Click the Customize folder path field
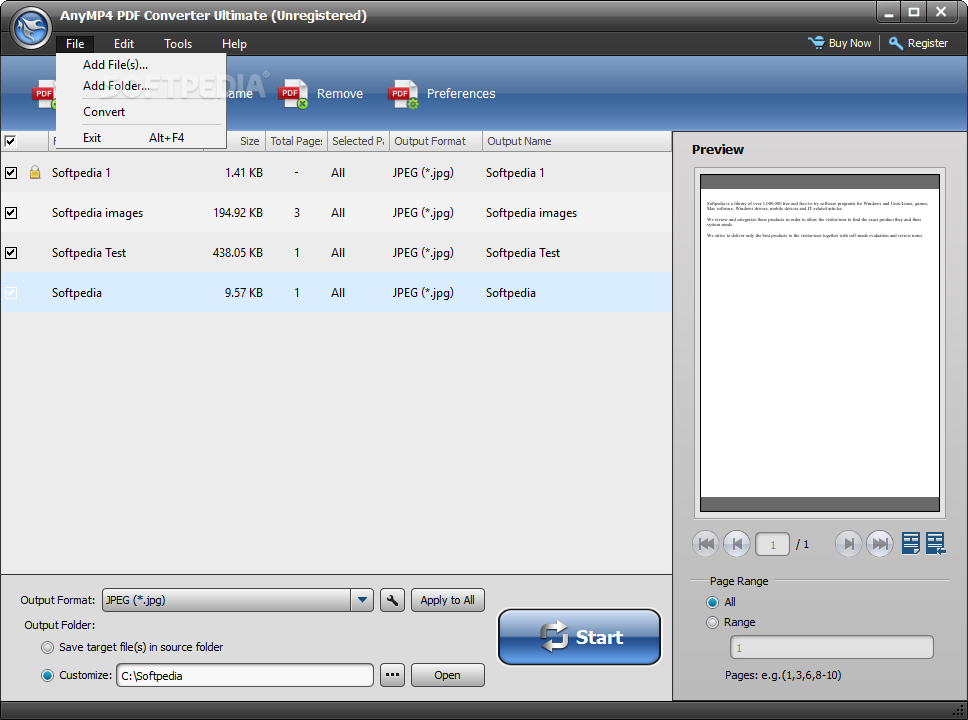This screenshot has width=968, height=720. coord(244,676)
